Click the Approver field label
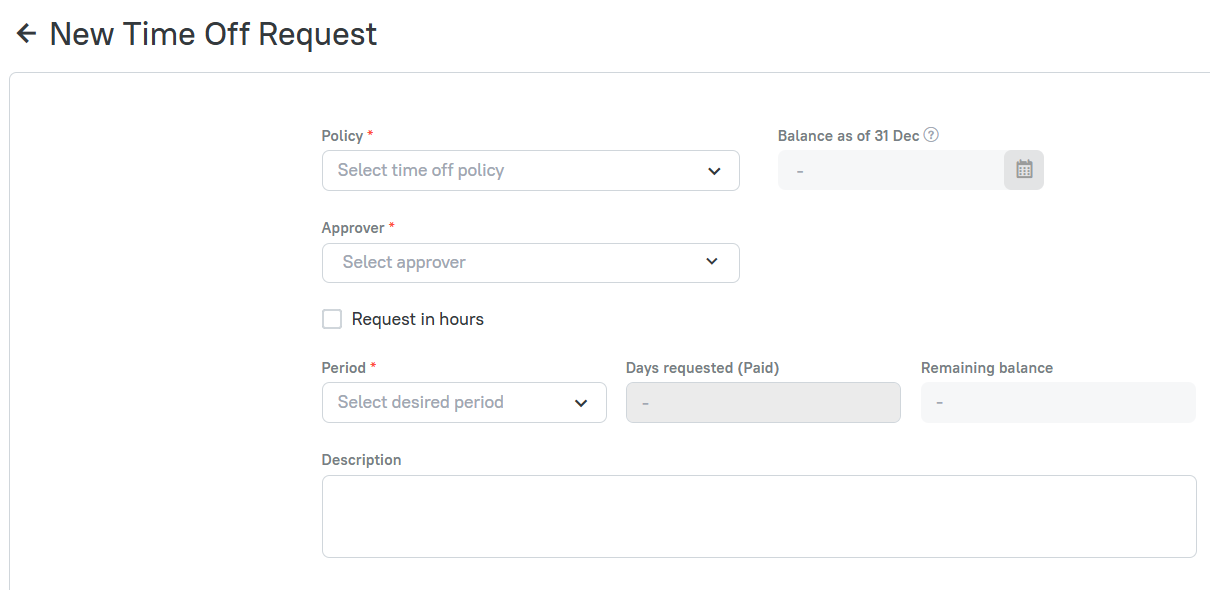1210x590 pixels. 352,228
